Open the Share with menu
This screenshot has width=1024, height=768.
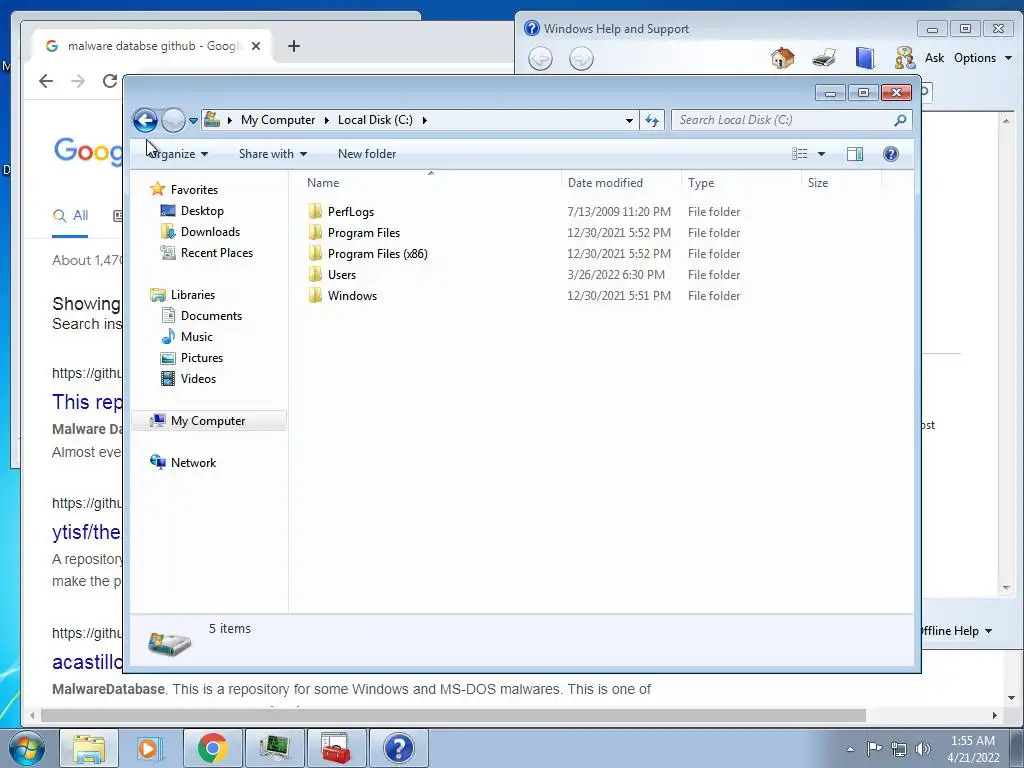click(272, 154)
